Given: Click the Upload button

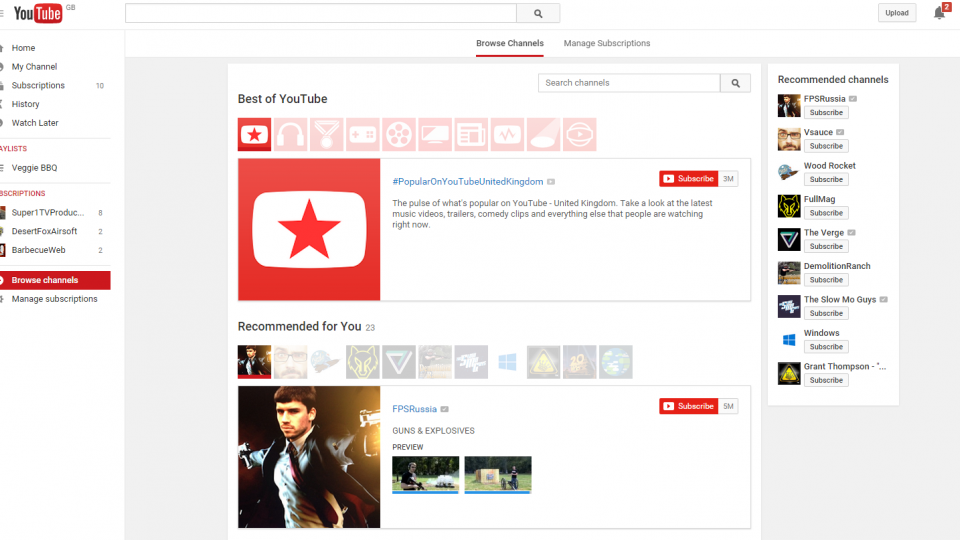Looking at the screenshot, I should pos(896,13).
